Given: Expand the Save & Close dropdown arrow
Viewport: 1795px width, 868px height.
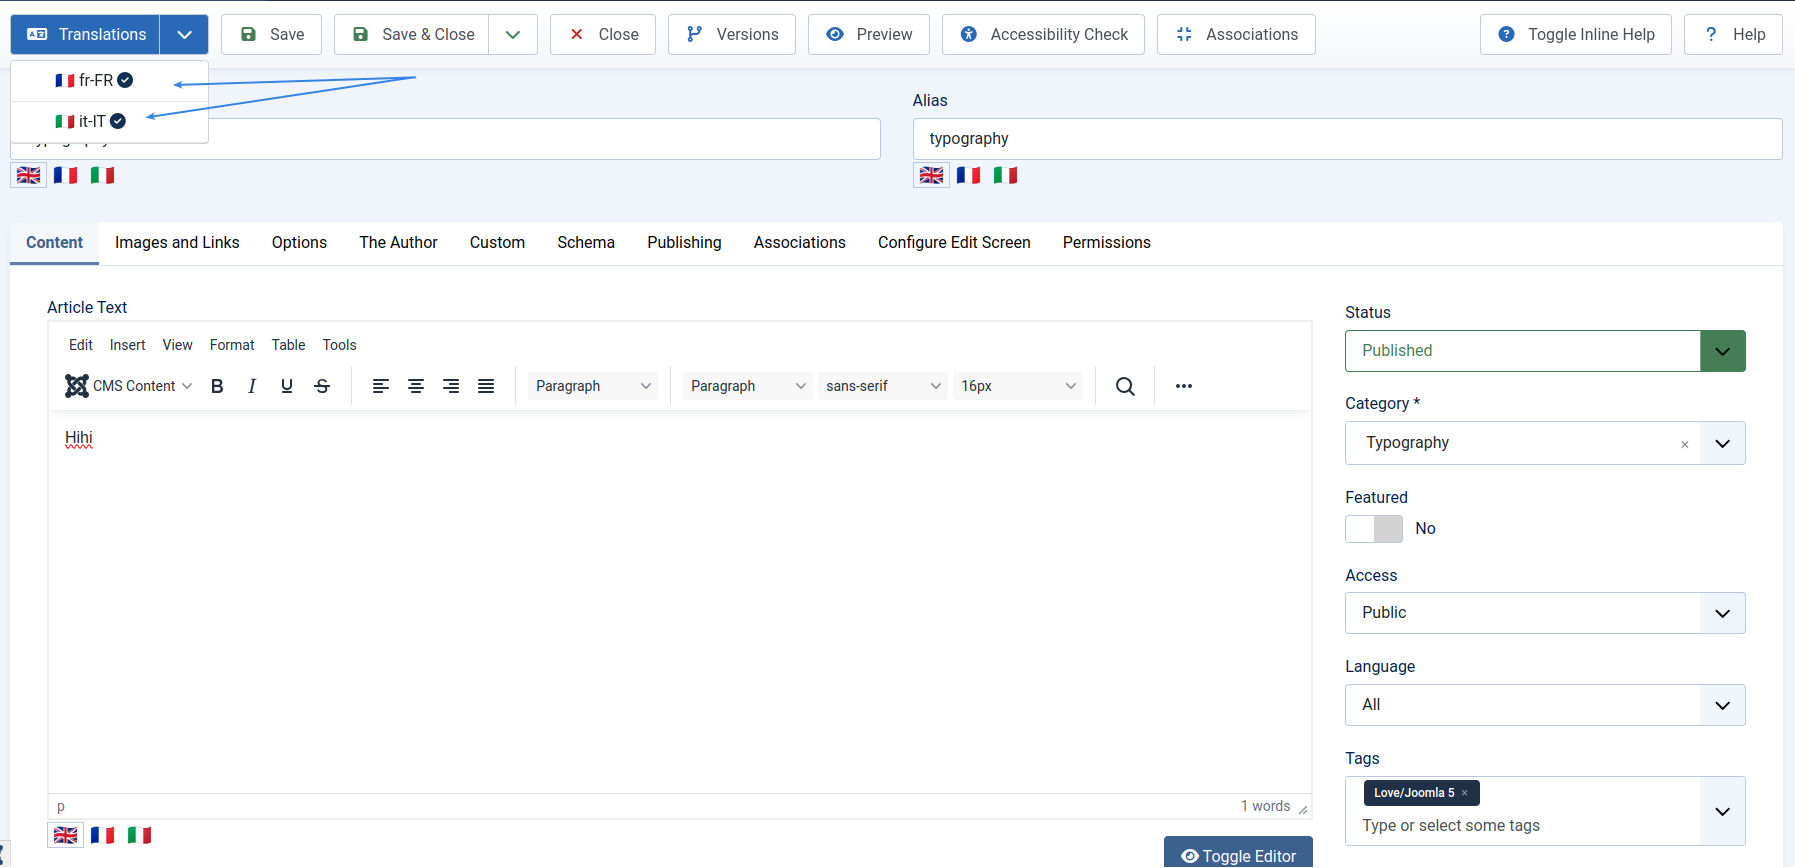Looking at the screenshot, I should (x=513, y=35).
